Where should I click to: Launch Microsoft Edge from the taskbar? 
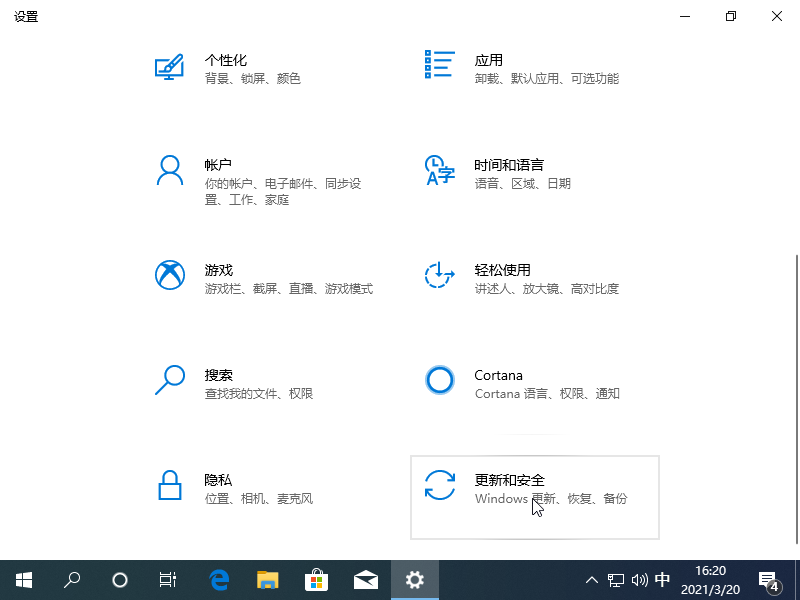[x=219, y=580]
